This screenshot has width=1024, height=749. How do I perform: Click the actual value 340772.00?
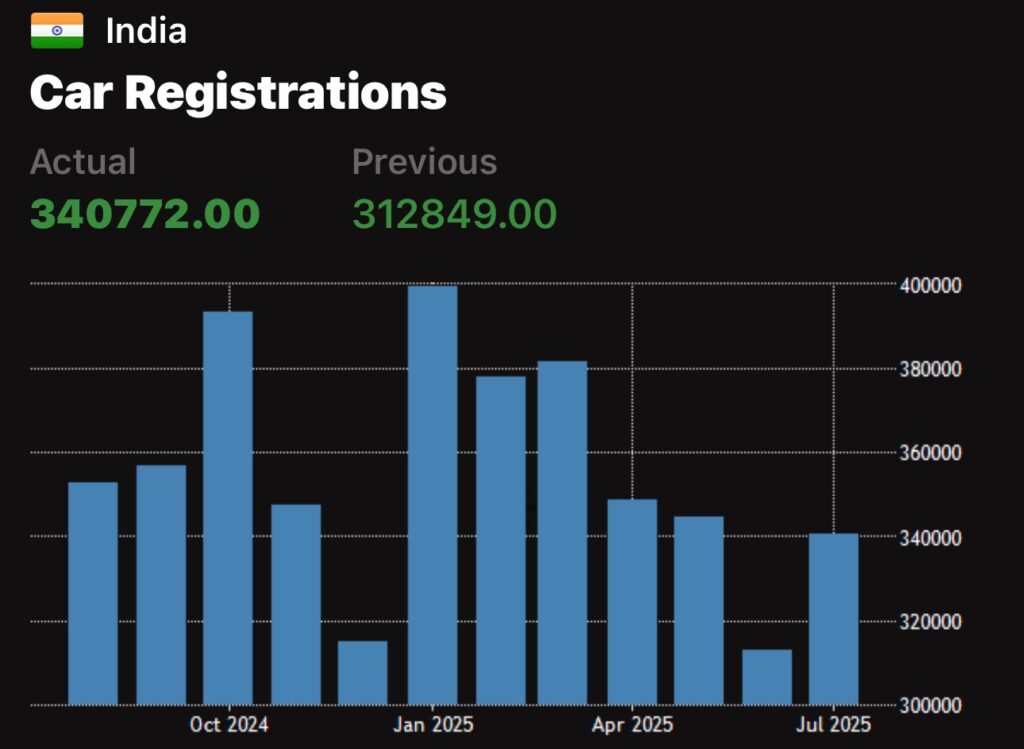(145, 214)
